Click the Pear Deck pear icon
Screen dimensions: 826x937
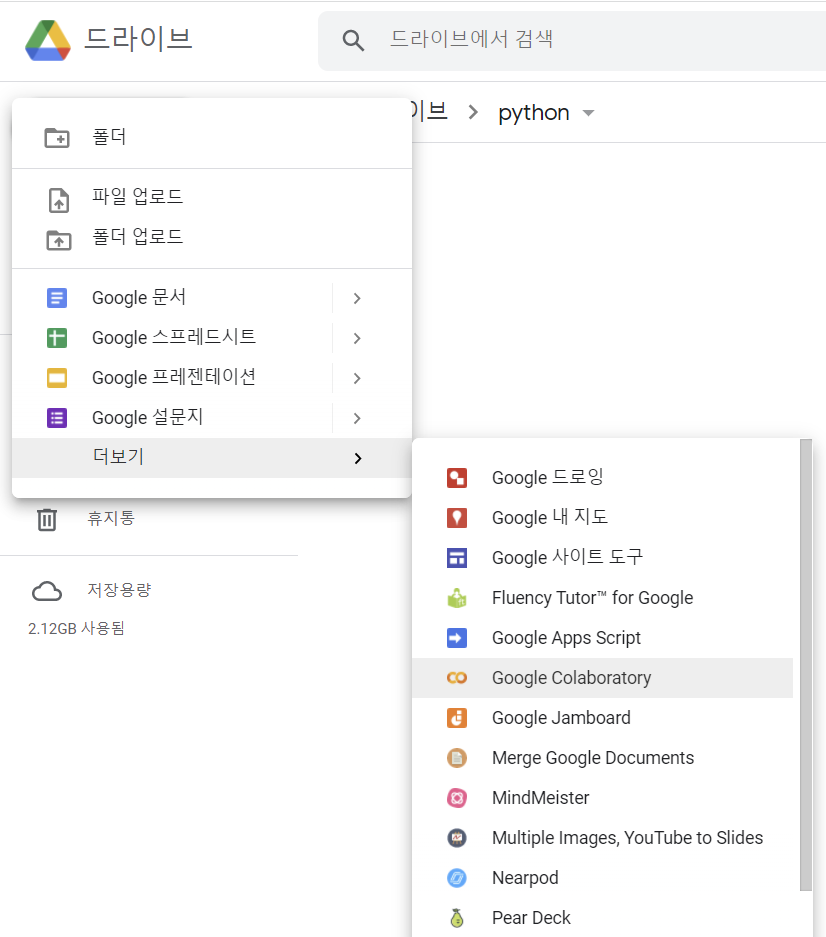click(x=457, y=918)
